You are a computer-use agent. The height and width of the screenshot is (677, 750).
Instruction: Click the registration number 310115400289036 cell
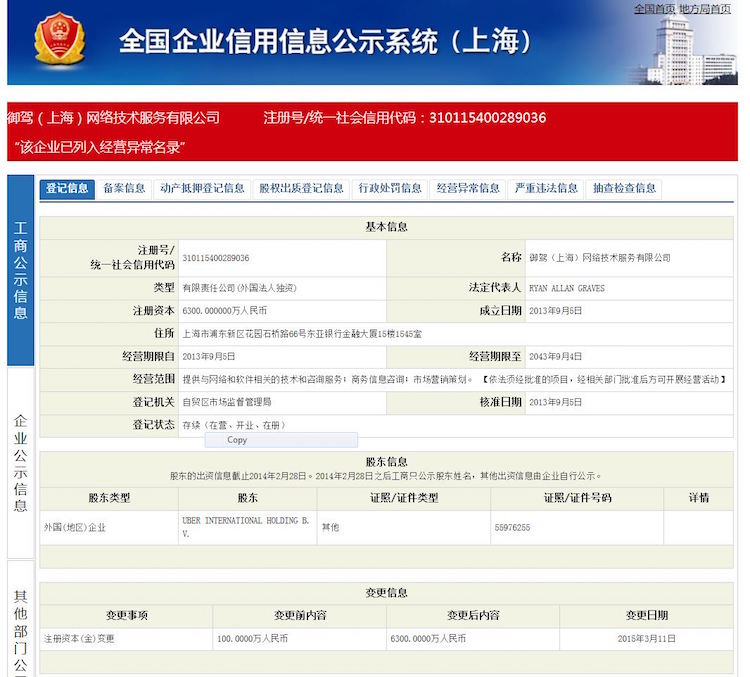282,258
